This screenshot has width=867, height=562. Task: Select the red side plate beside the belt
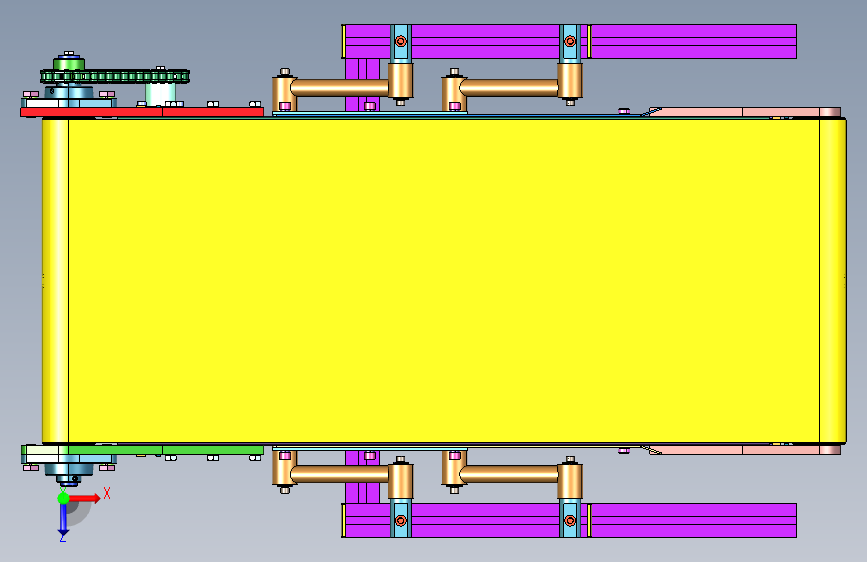click(142, 112)
